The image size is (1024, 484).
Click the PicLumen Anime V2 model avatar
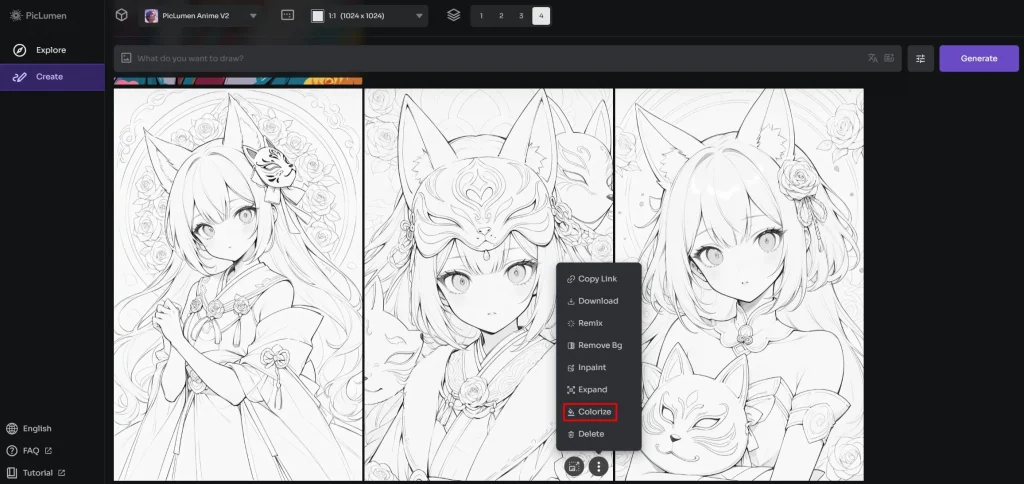(x=152, y=16)
